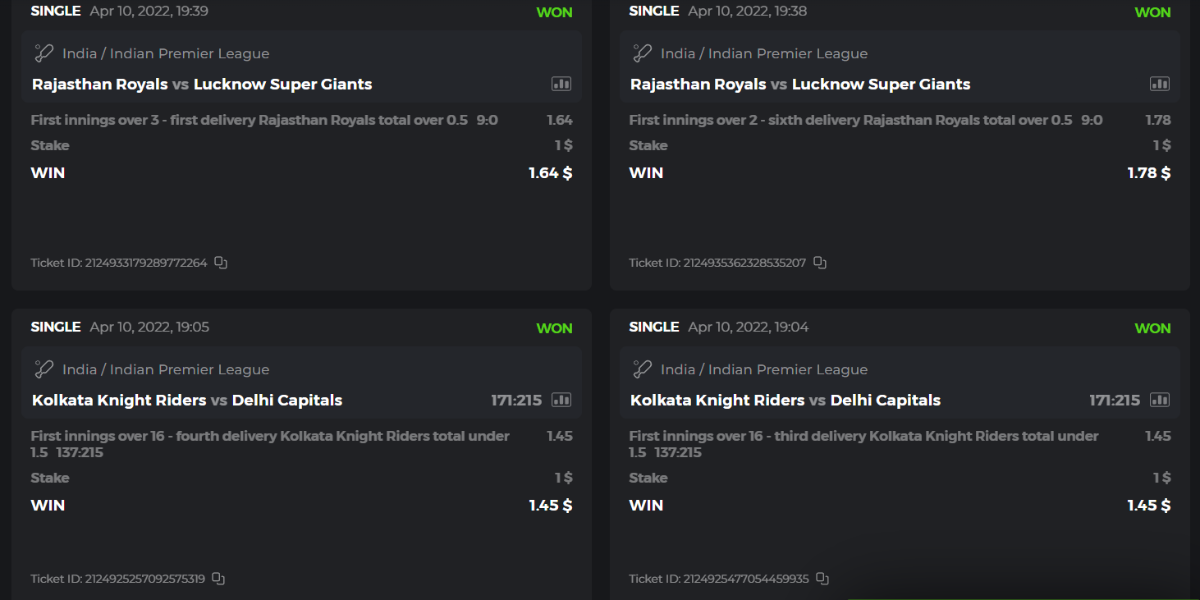
Task: Click the 171:215 score on the 19:05 bet
Action: pos(516,400)
